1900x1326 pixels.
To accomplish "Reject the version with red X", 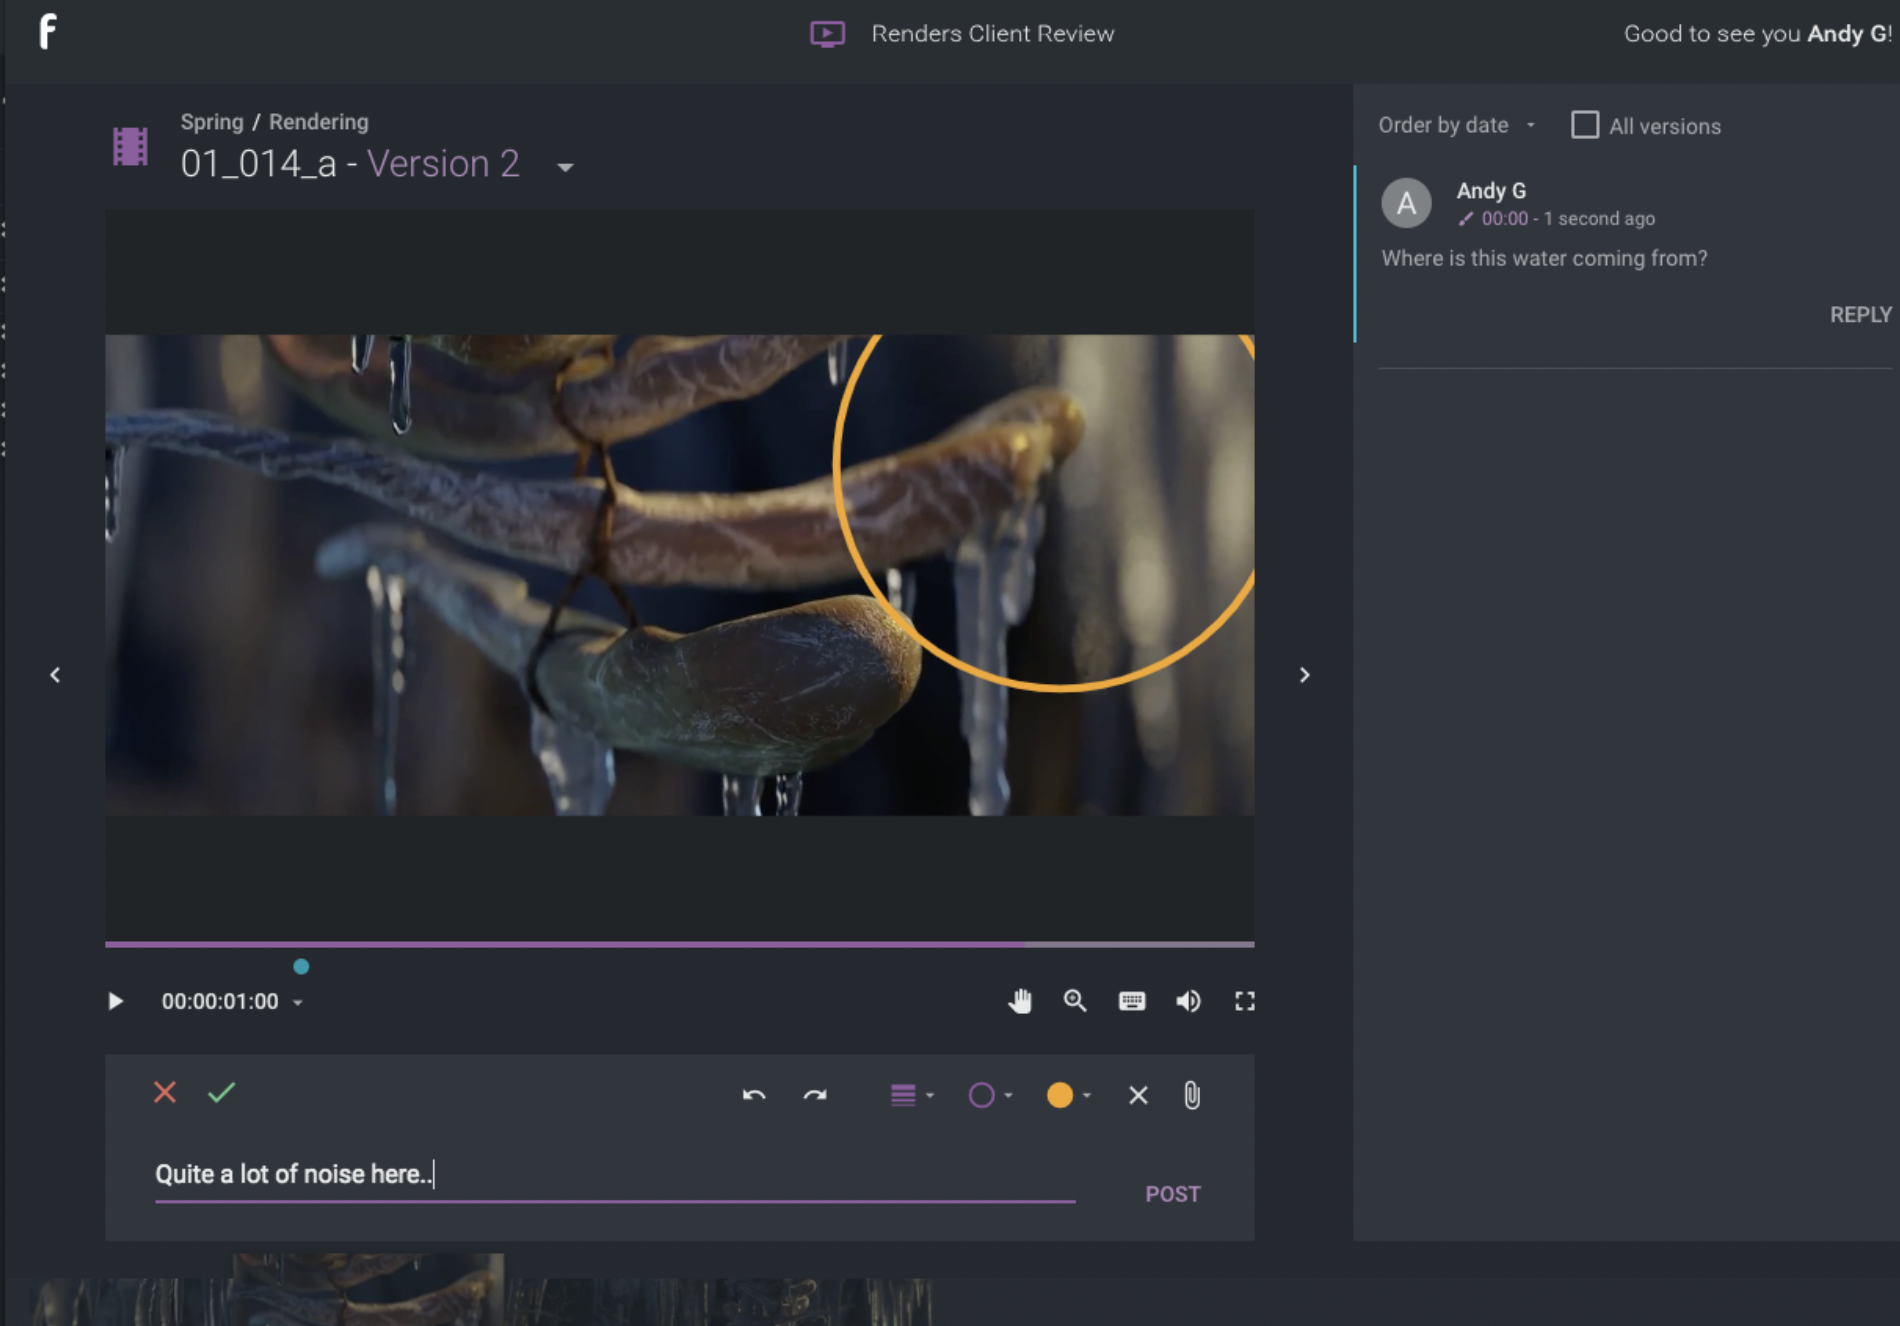I will 165,1092.
